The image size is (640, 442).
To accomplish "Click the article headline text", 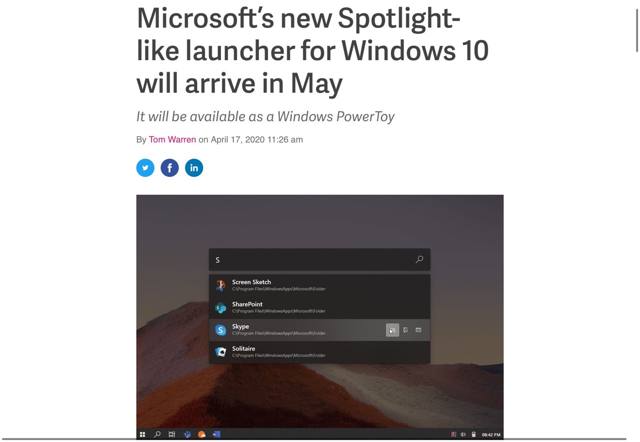I will pos(312,51).
